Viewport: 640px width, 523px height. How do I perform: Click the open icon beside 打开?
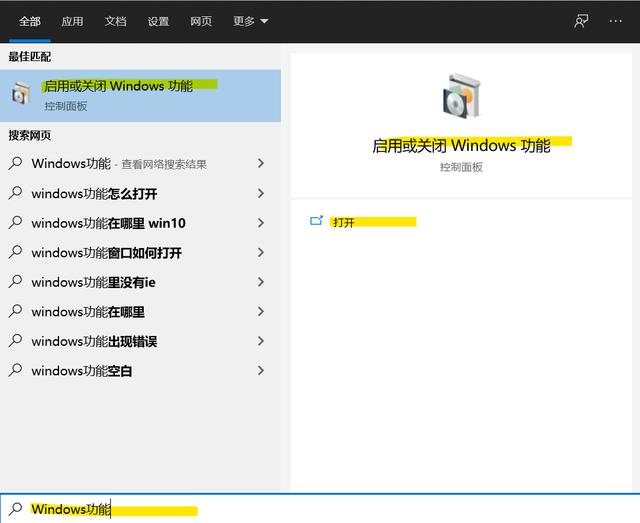click(x=316, y=221)
